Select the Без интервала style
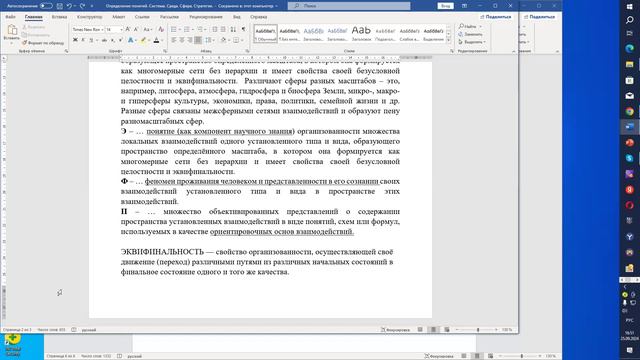The image size is (640, 360). click(x=289, y=33)
